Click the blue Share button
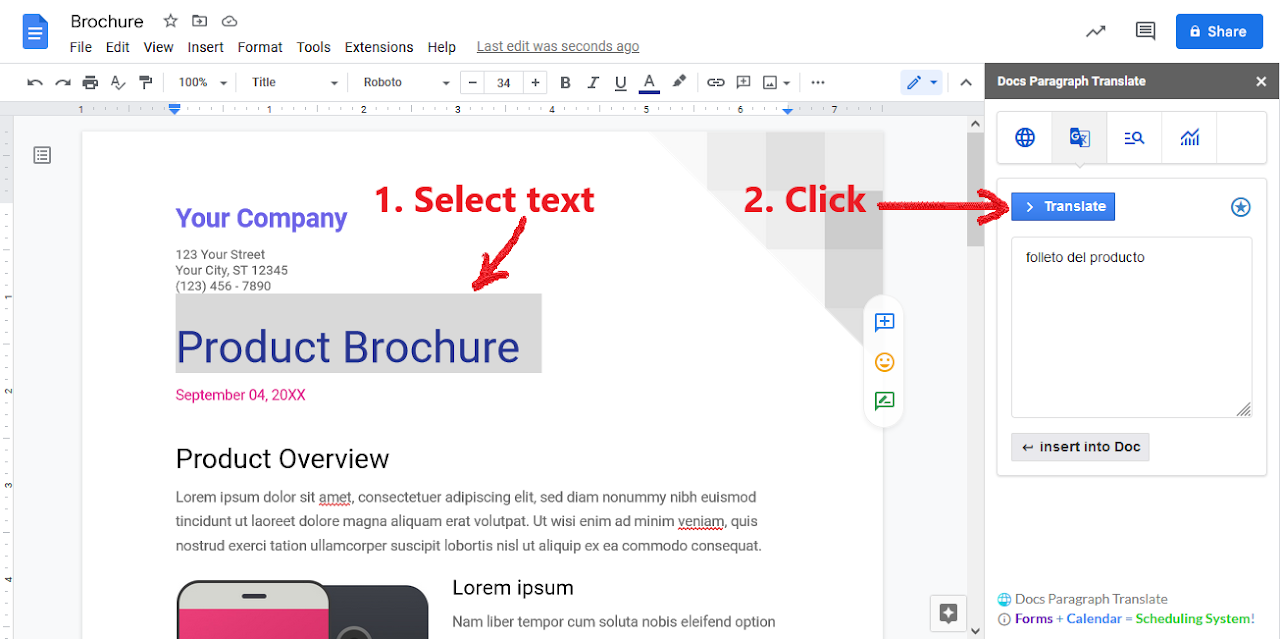Viewport: 1280px width, 639px height. click(1219, 31)
